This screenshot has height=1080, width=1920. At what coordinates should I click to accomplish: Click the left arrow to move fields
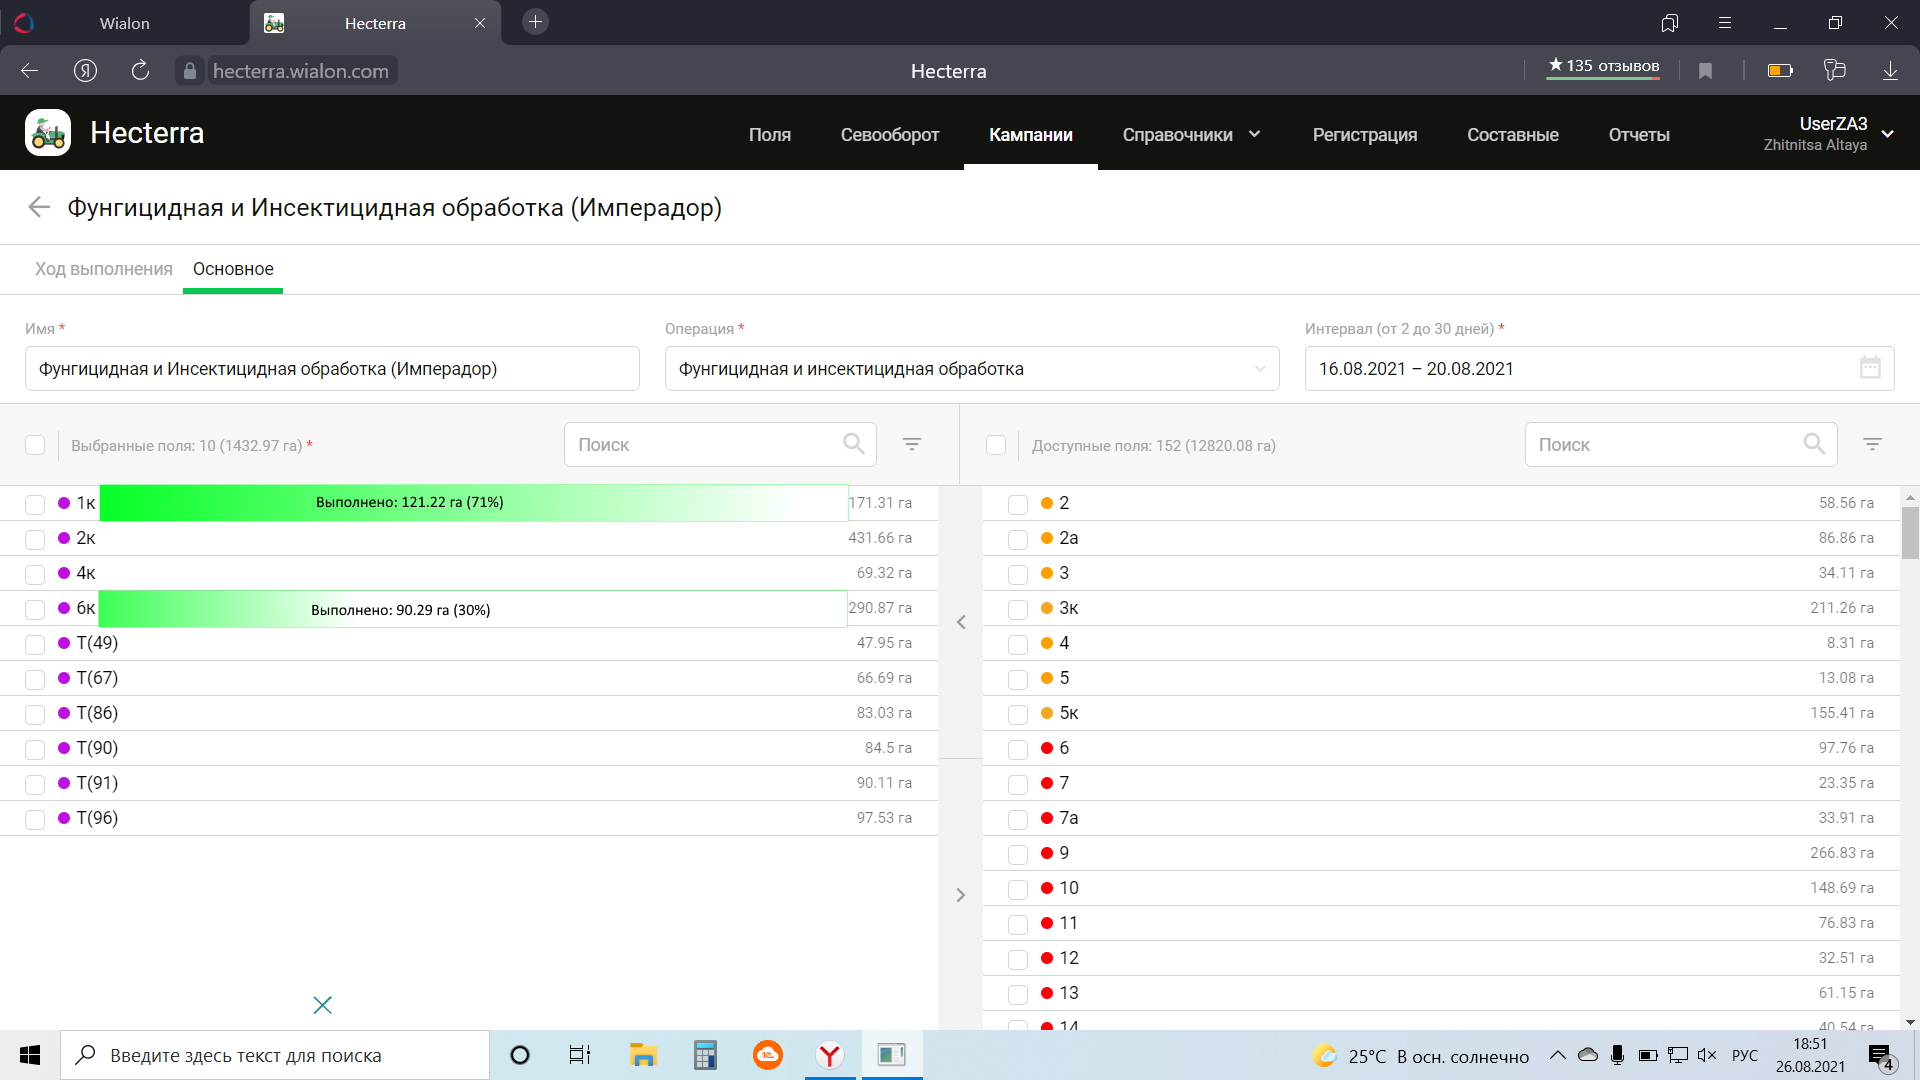961,622
